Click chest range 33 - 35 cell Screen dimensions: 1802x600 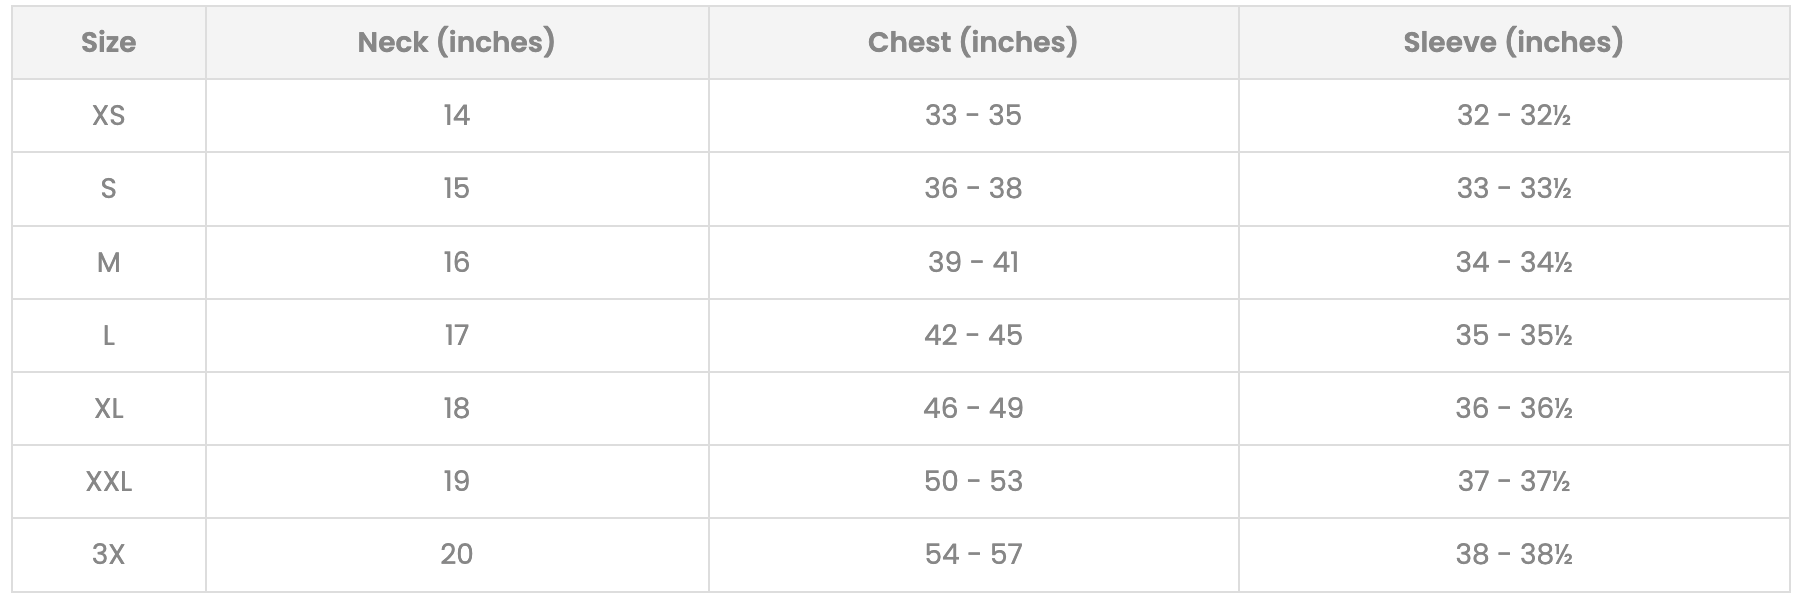point(973,115)
